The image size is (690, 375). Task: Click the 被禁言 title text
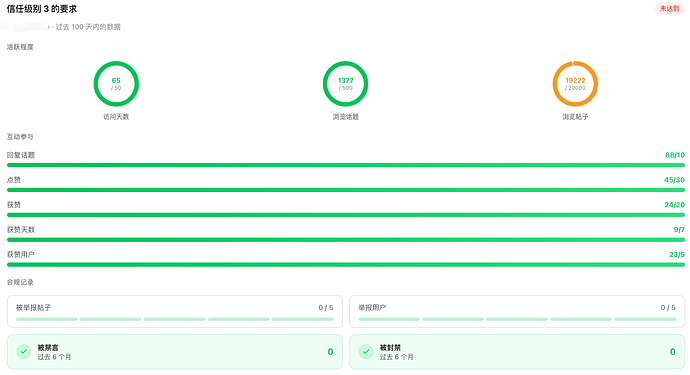(48, 347)
